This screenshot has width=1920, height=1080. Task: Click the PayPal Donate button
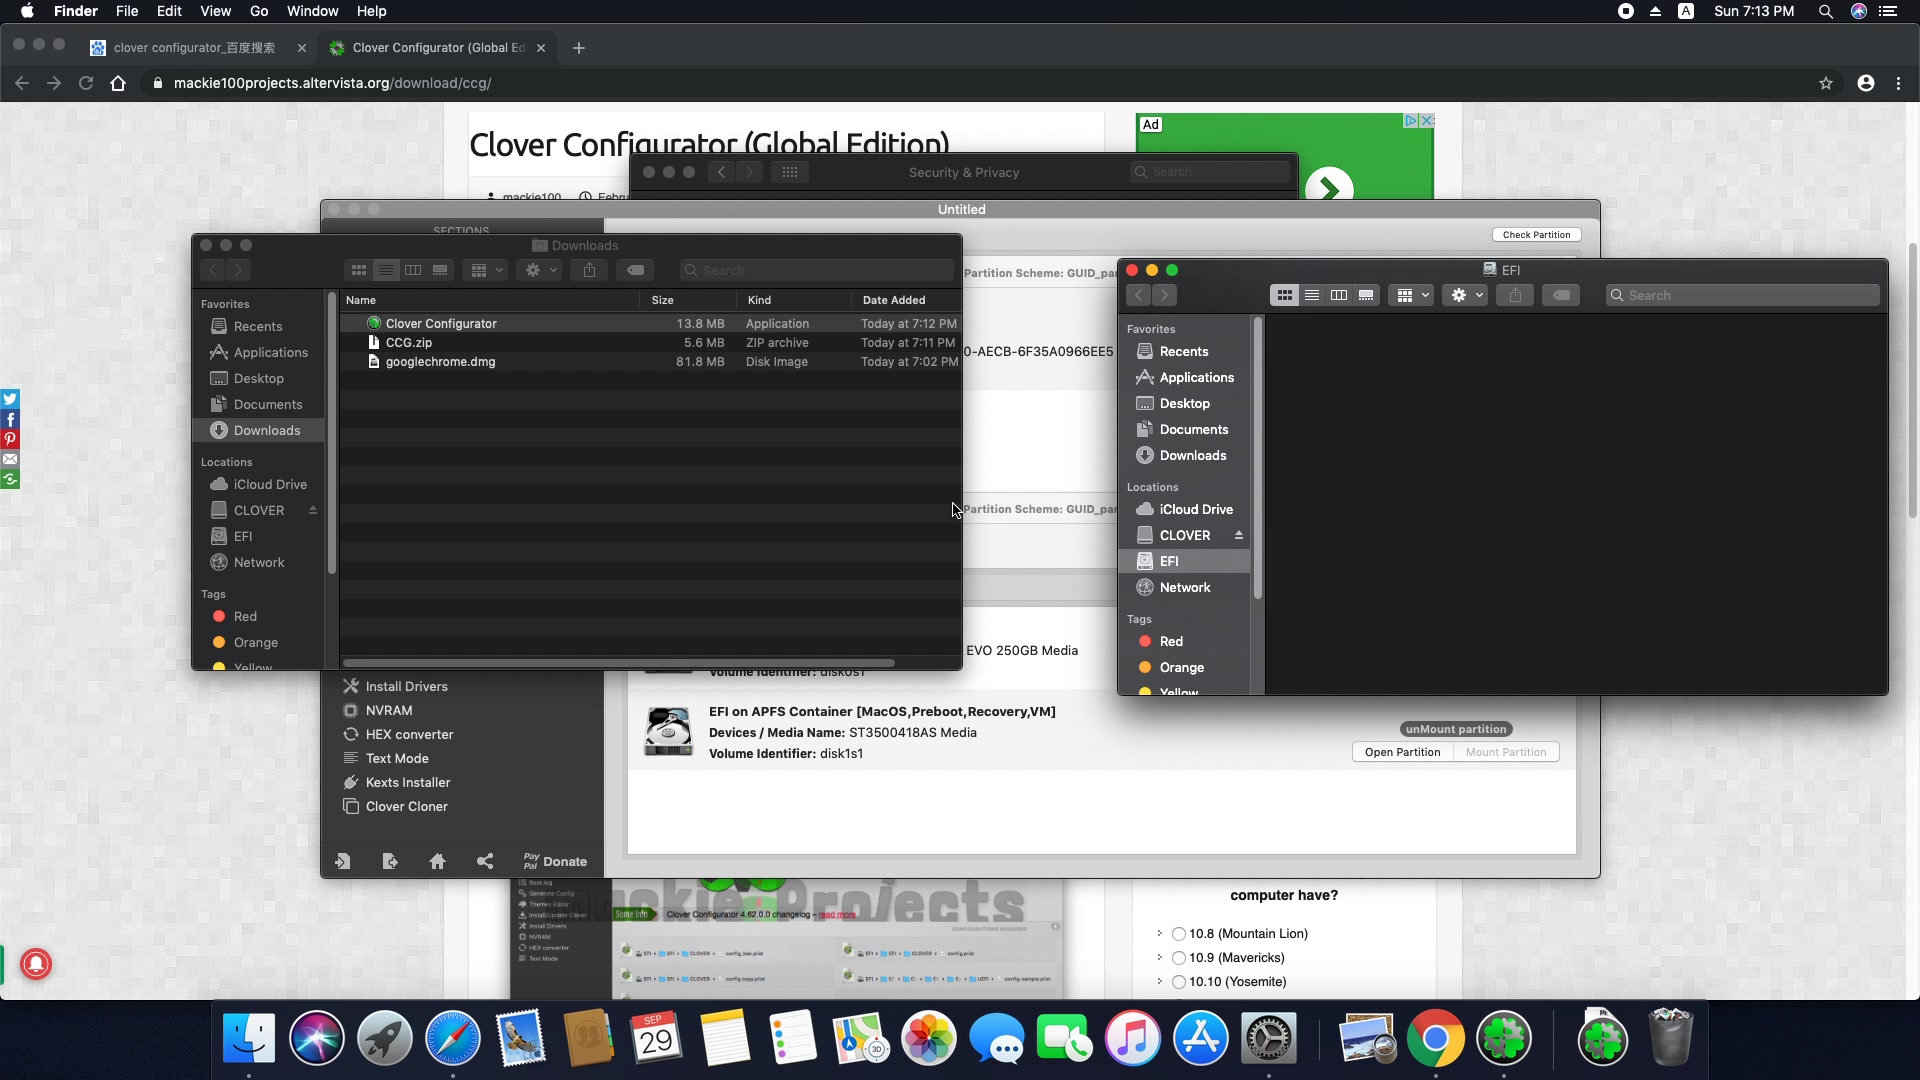[555, 861]
